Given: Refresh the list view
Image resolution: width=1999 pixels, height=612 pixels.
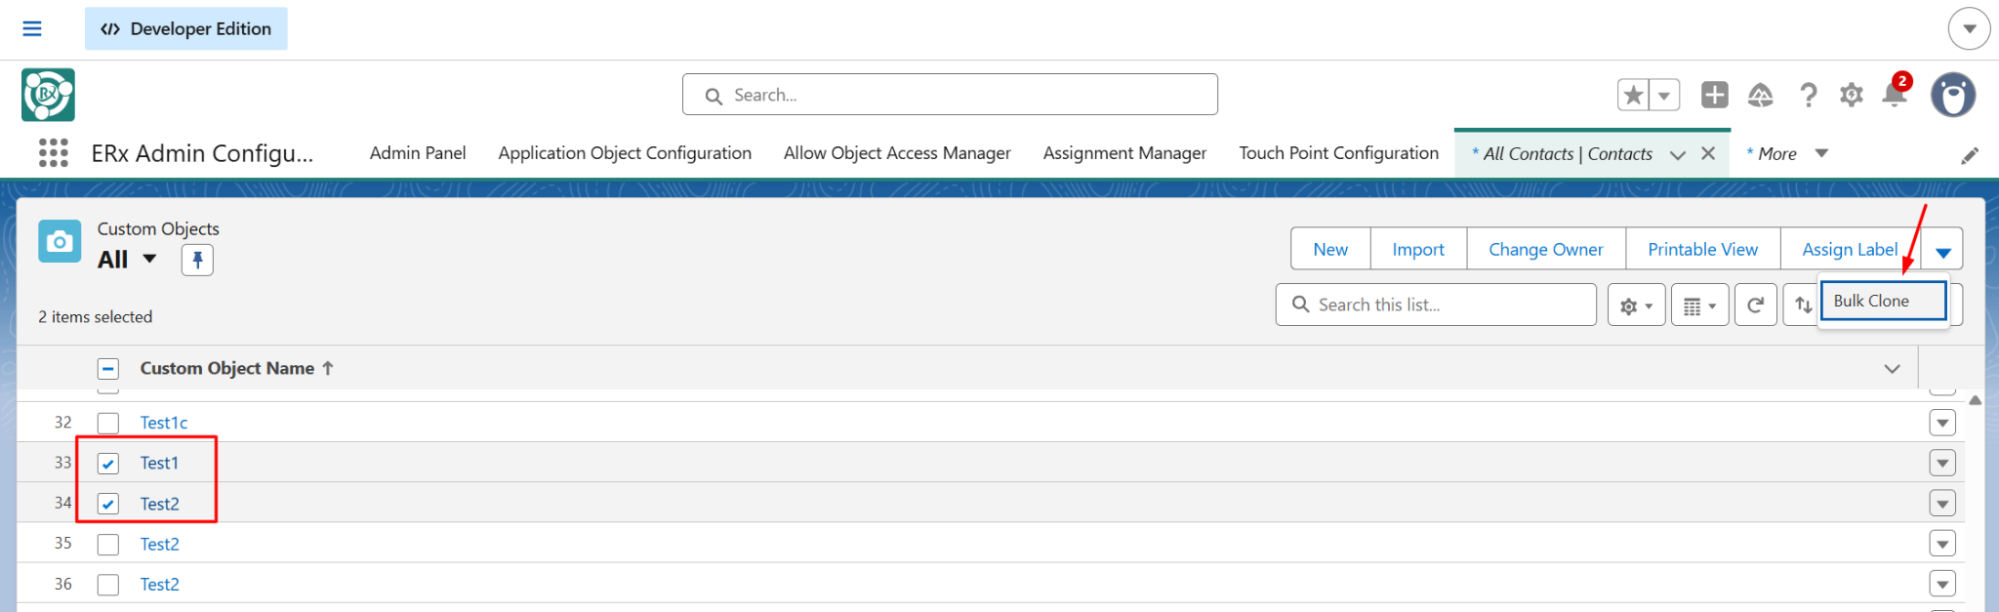Looking at the screenshot, I should point(1755,305).
